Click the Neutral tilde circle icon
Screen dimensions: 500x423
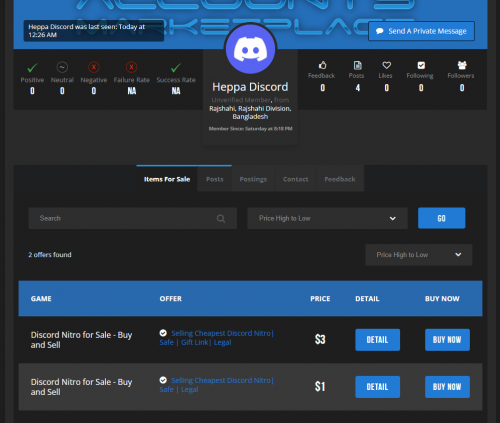tap(62, 67)
